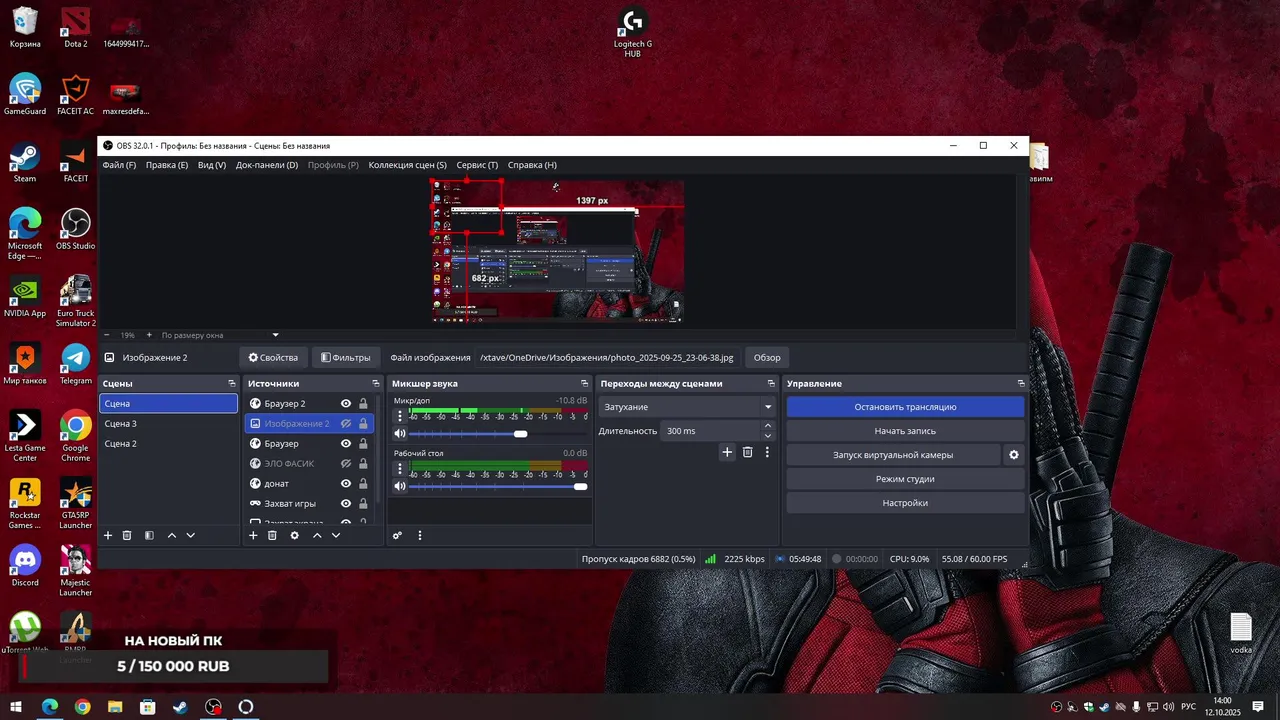This screenshot has width=1280, height=720.
Task: Mute the Рабочий стол speaker icon
Action: tap(400, 486)
